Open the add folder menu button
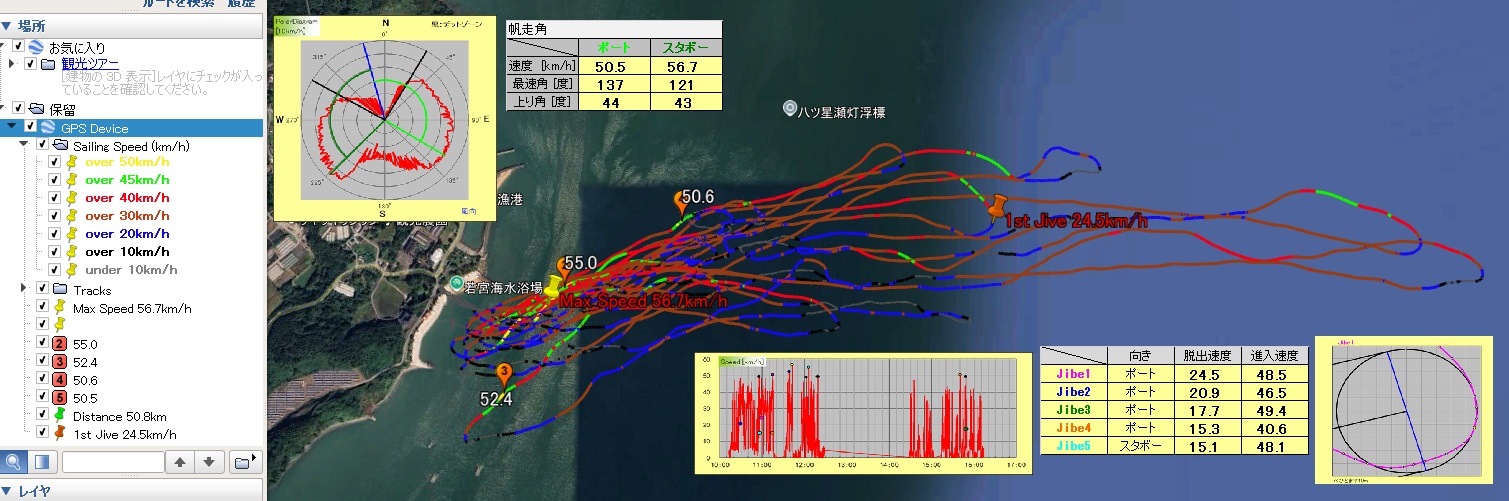The image size is (1509, 501). coord(243,462)
